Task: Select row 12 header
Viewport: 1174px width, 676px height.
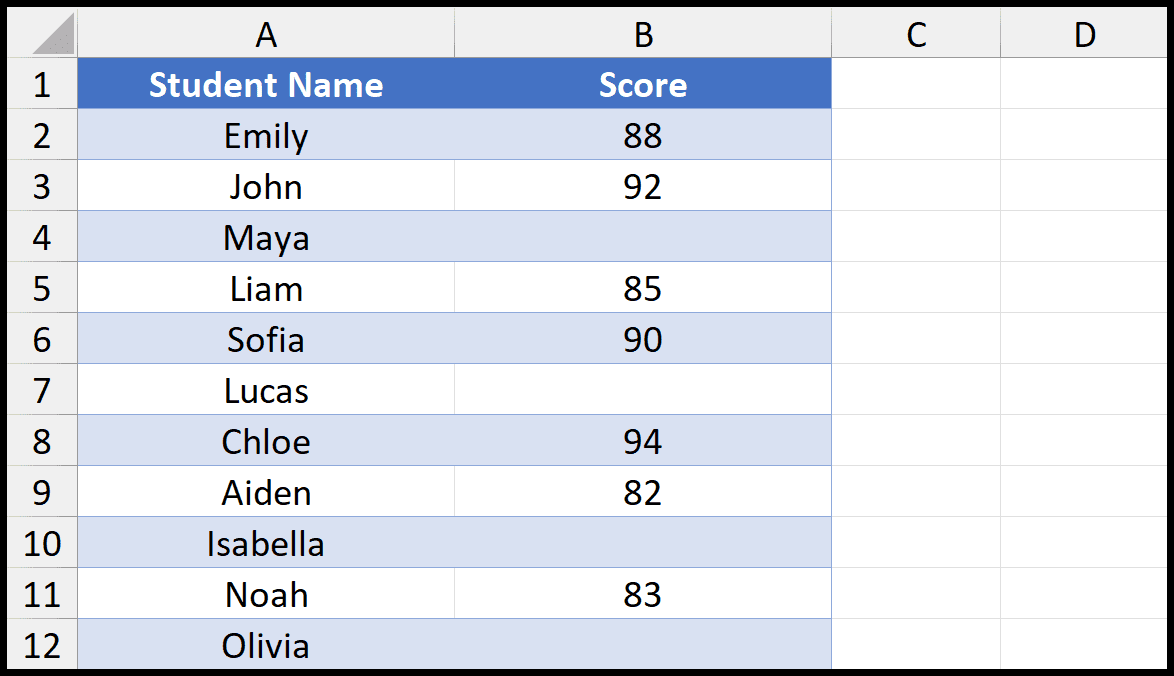Action: tap(42, 645)
